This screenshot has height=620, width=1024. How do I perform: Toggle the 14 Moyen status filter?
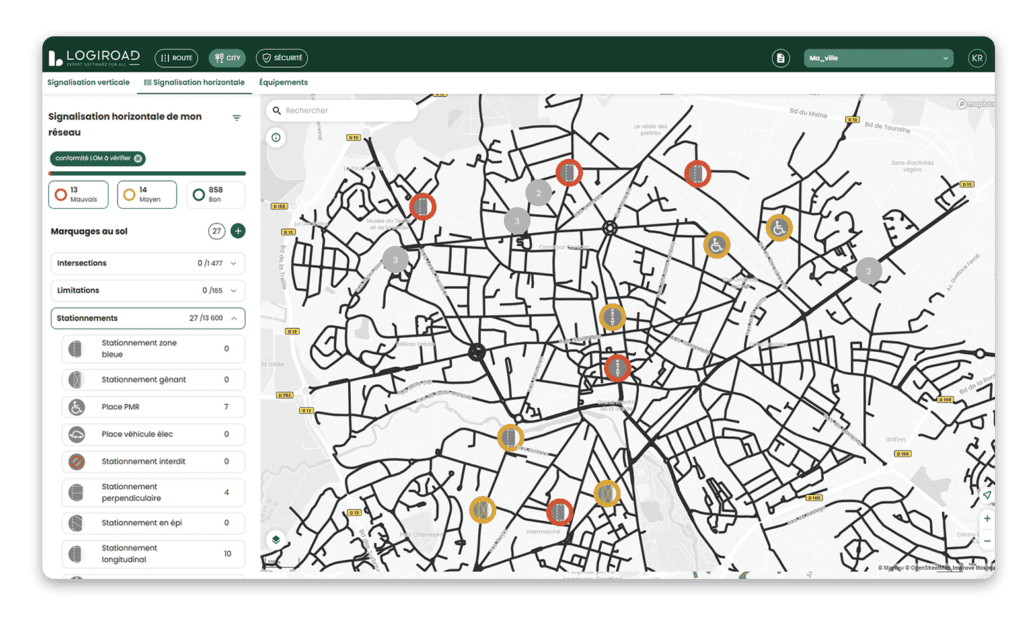coord(147,195)
